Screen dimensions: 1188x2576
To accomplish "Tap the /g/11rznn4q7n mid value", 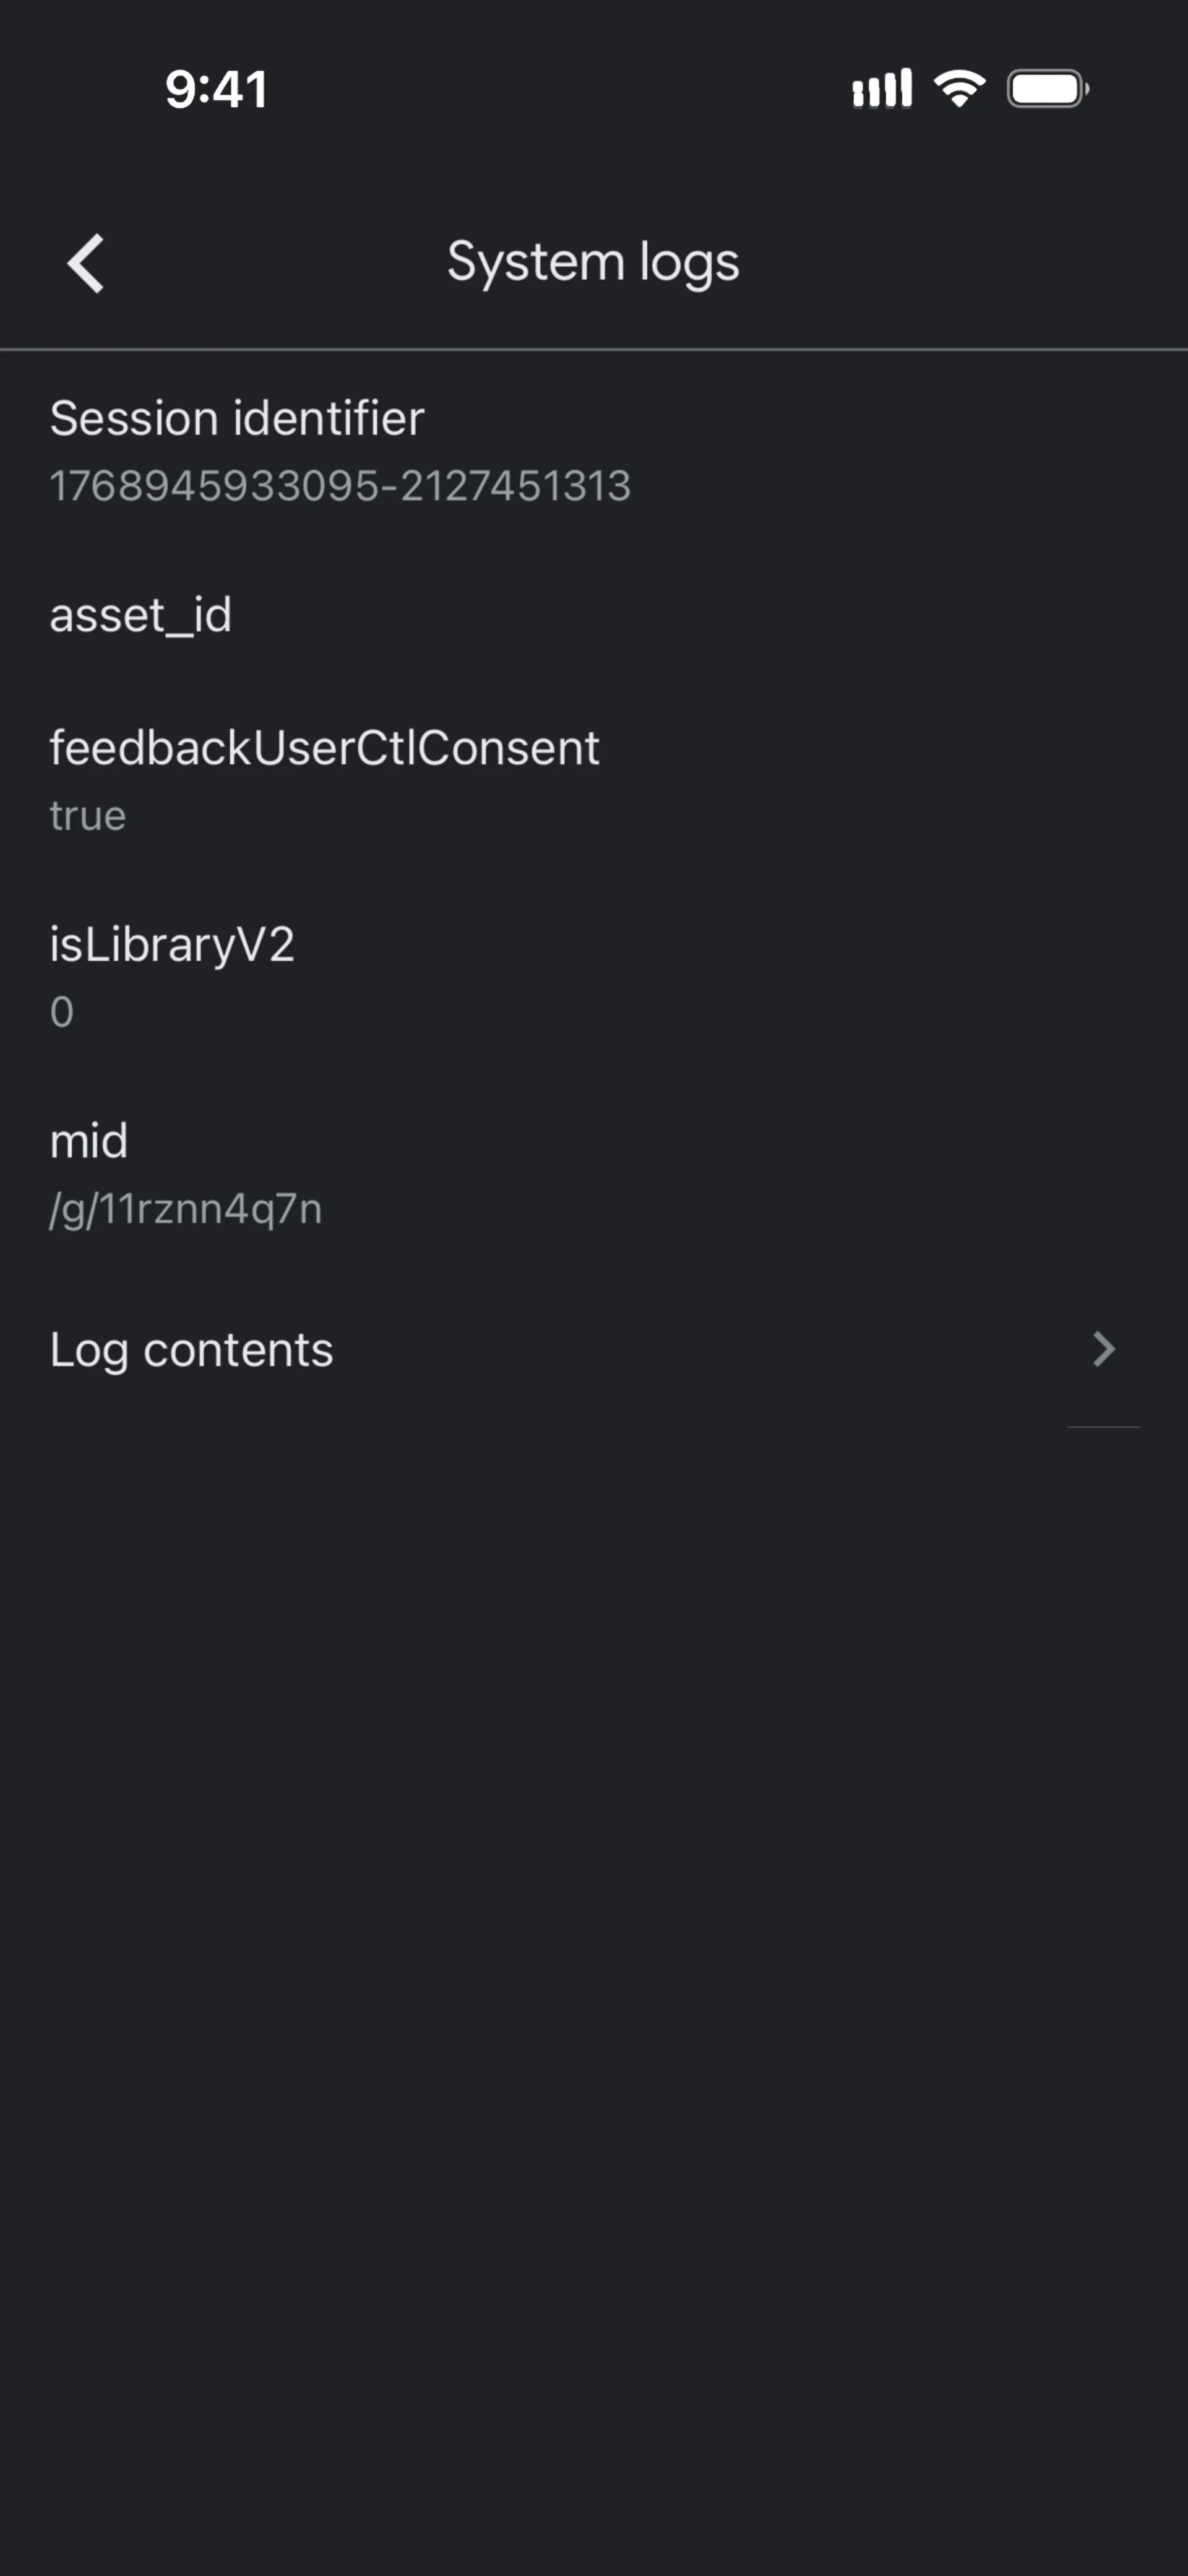I will point(186,1209).
